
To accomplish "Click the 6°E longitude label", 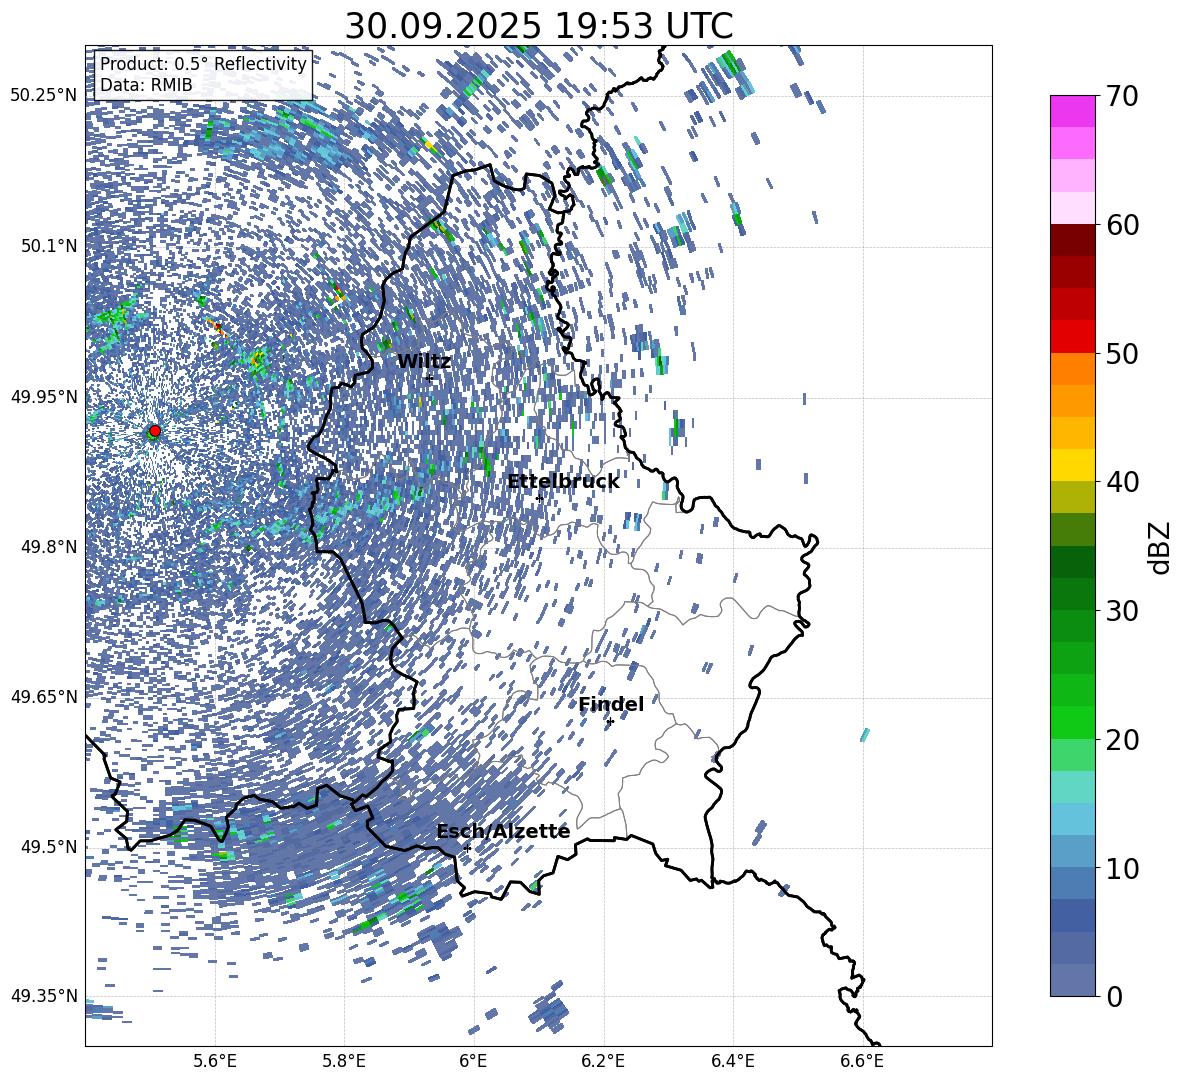I will pos(473,1061).
